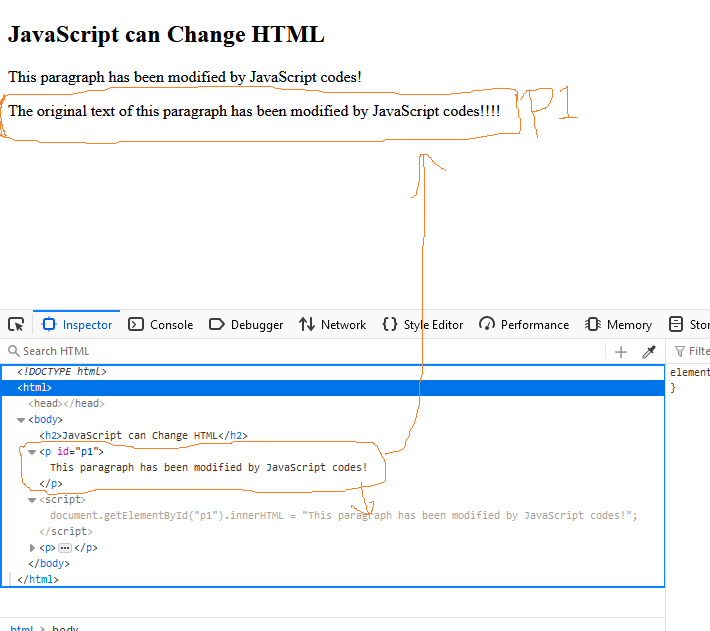710x631 pixels.
Task: Select the closing /html tag
Action: [x=38, y=579]
